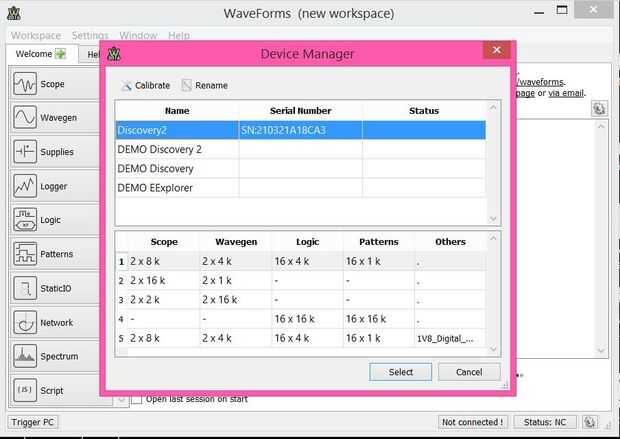Screen dimensions: 620x439
Task: Click the Cancel button
Action: (x=469, y=372)
